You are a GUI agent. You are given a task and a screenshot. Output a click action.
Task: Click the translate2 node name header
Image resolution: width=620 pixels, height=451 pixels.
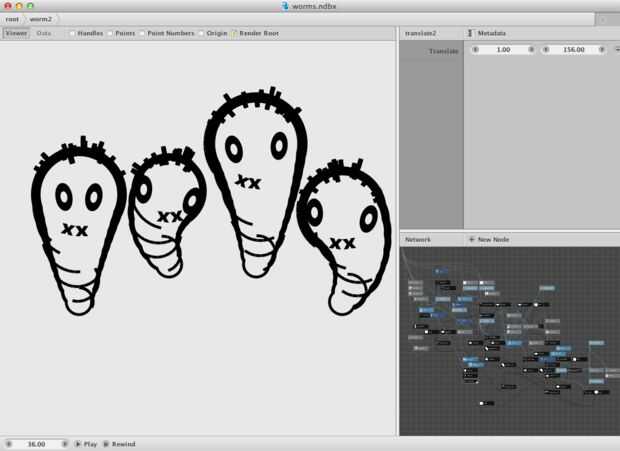click(x=420, y=33)
